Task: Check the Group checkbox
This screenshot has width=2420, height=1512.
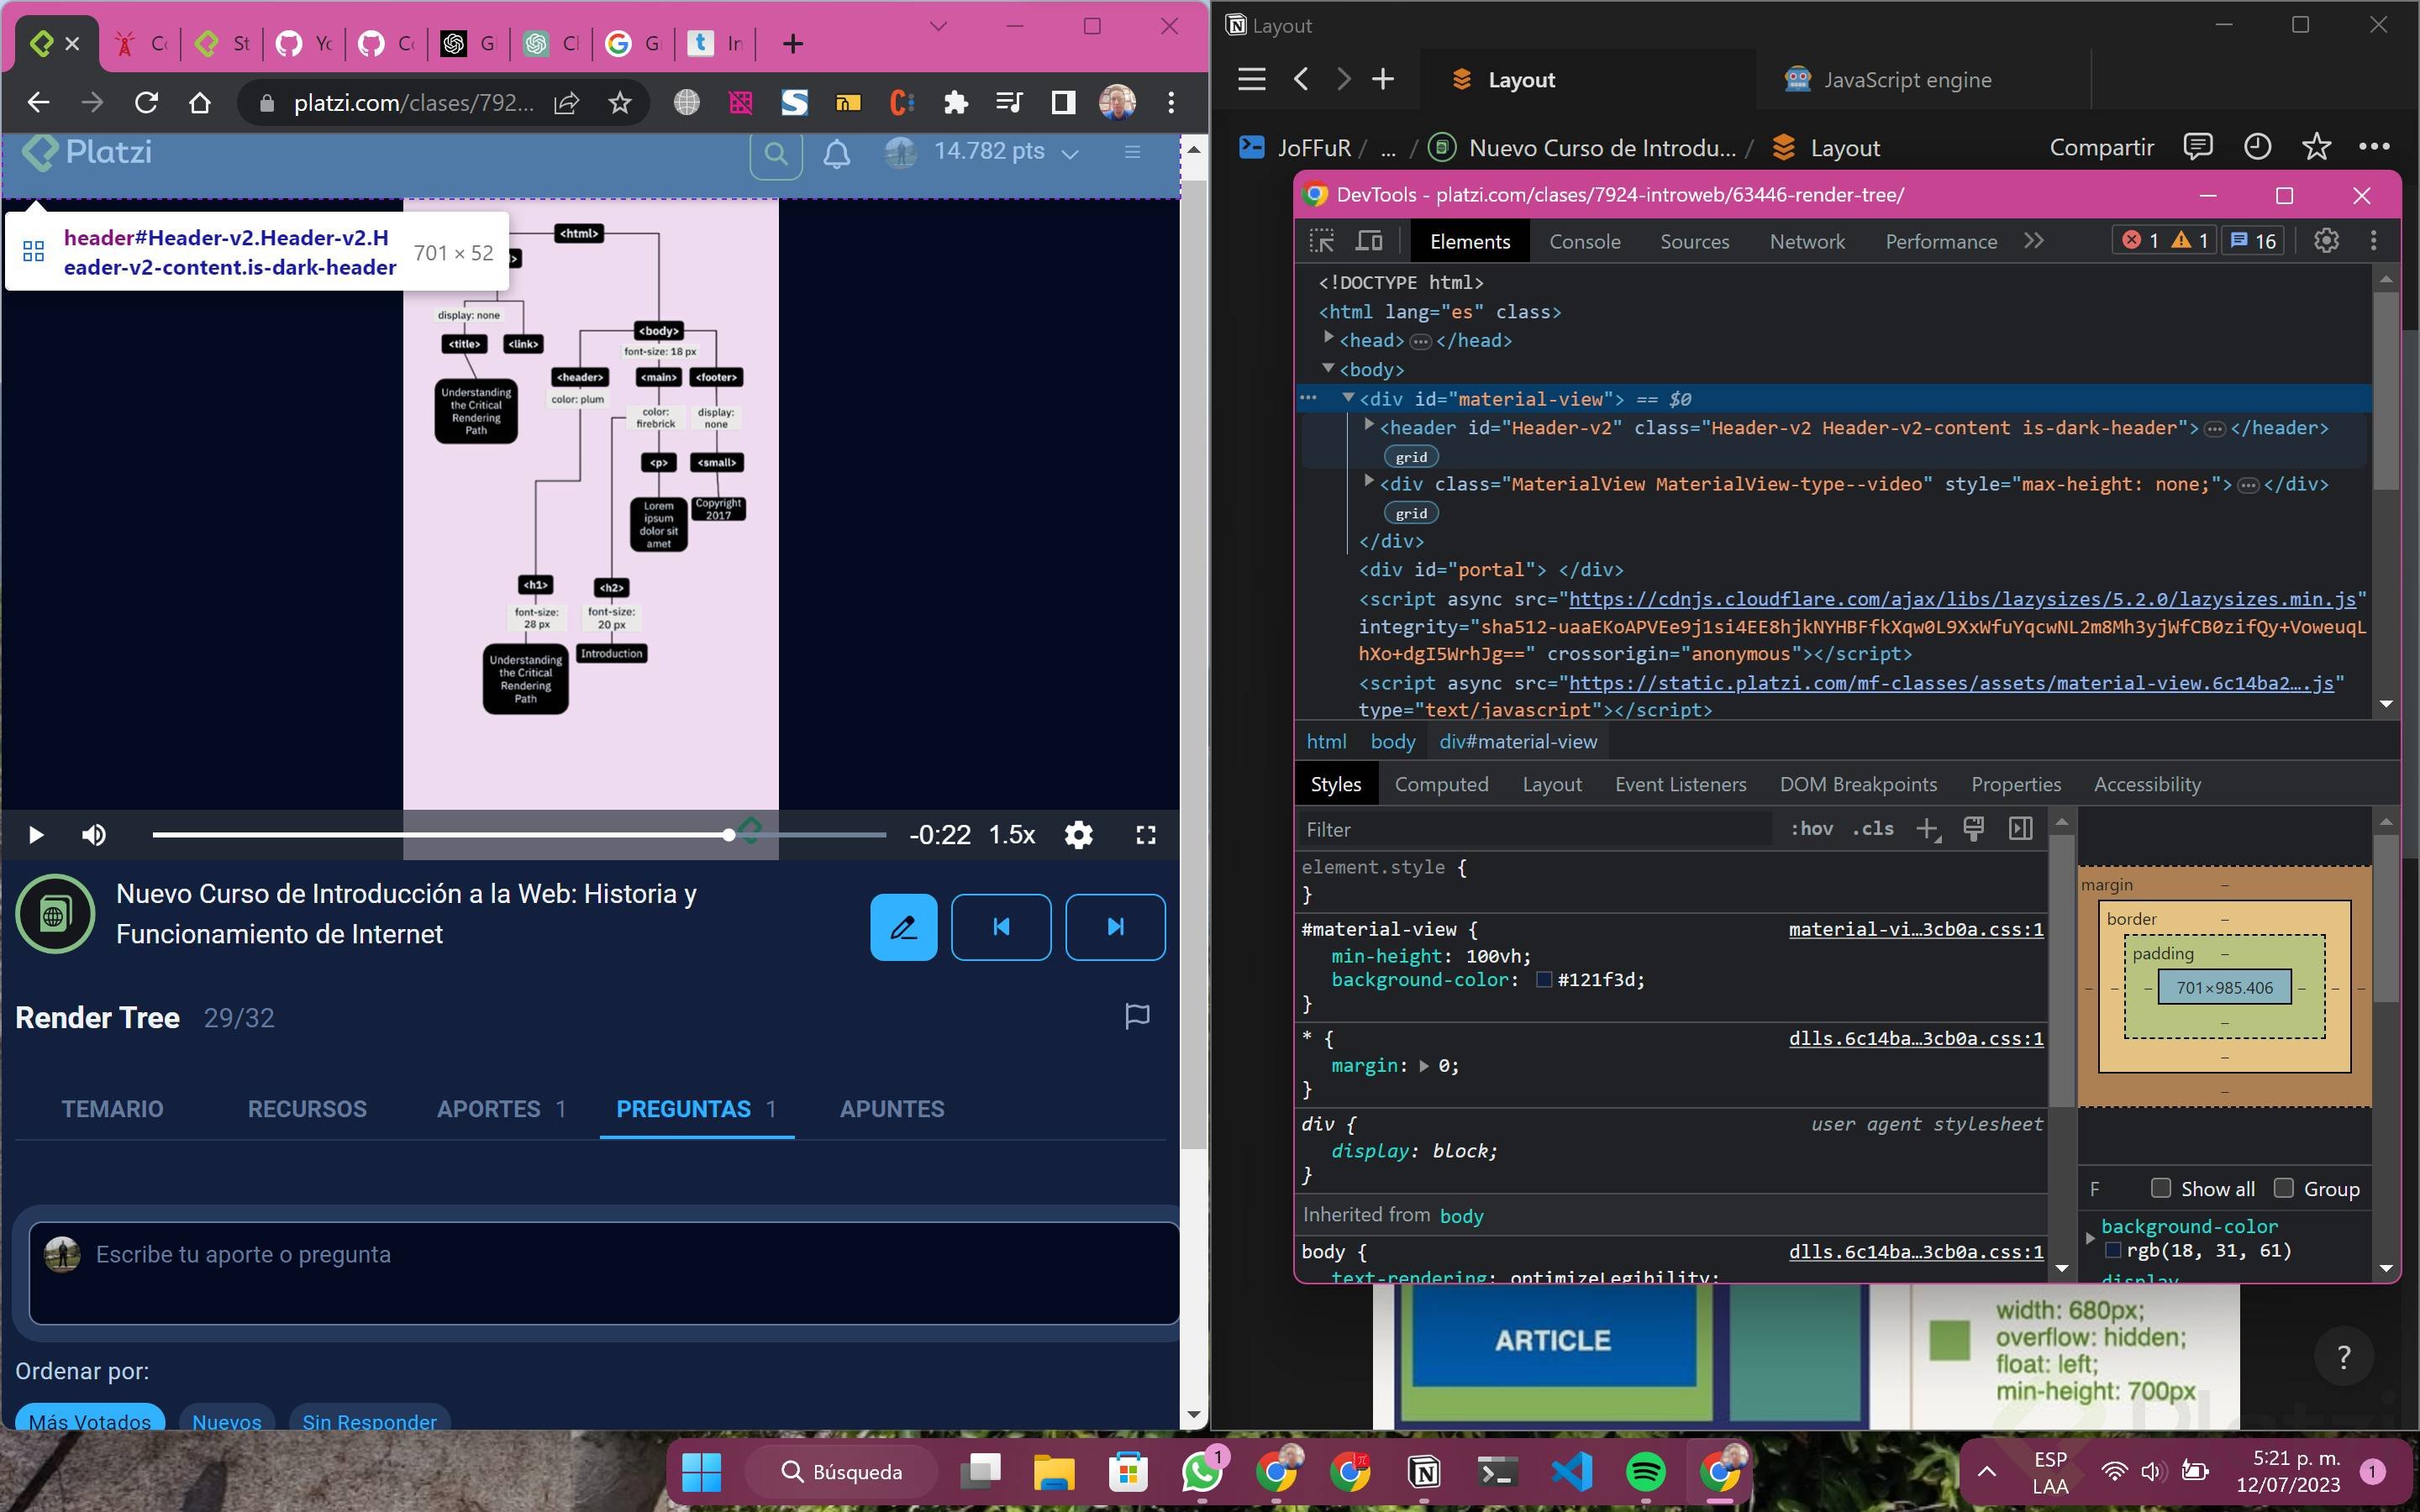Action: click(x=2284, y=1188)
